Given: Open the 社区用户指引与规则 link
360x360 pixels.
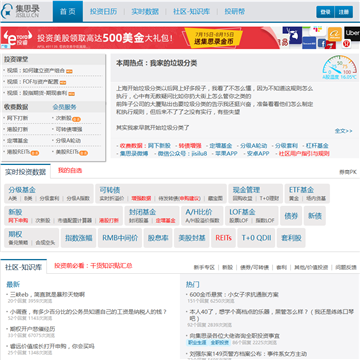Looking at the screenshot, I should point(304,154).
